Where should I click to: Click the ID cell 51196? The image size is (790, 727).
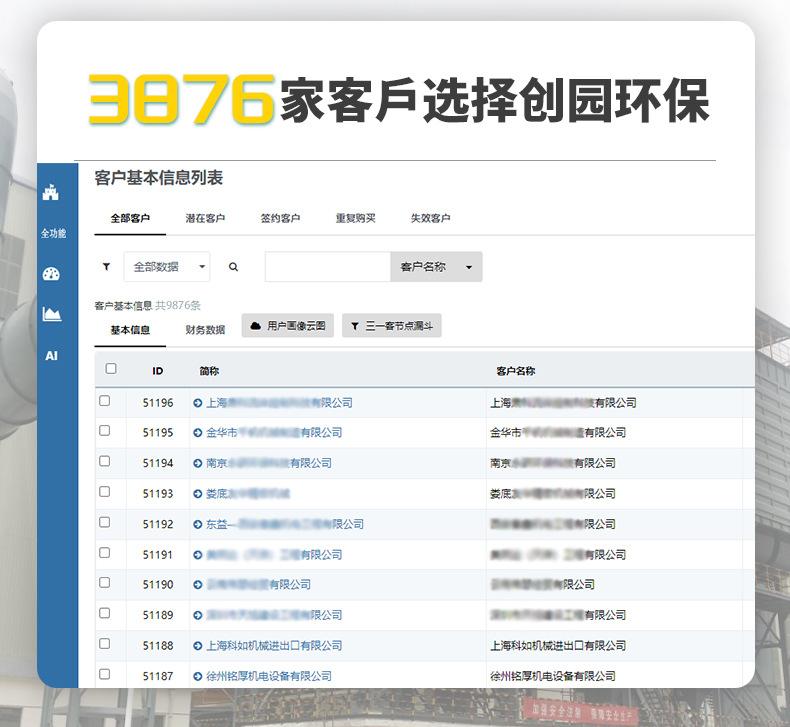click(158, 403)
